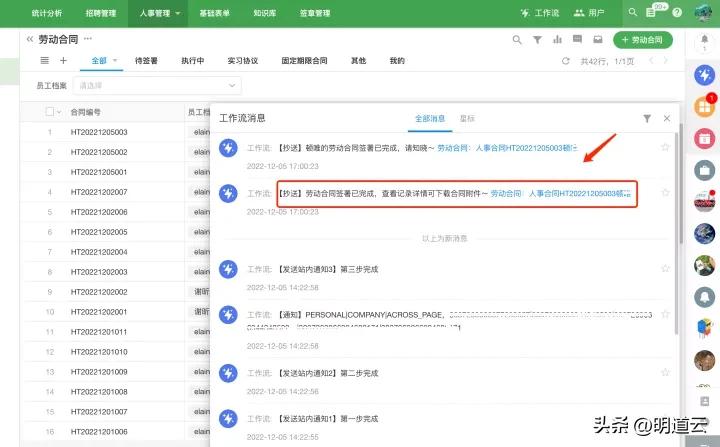Switch to 全部消息 tab in workflow messages

[430, 119]
